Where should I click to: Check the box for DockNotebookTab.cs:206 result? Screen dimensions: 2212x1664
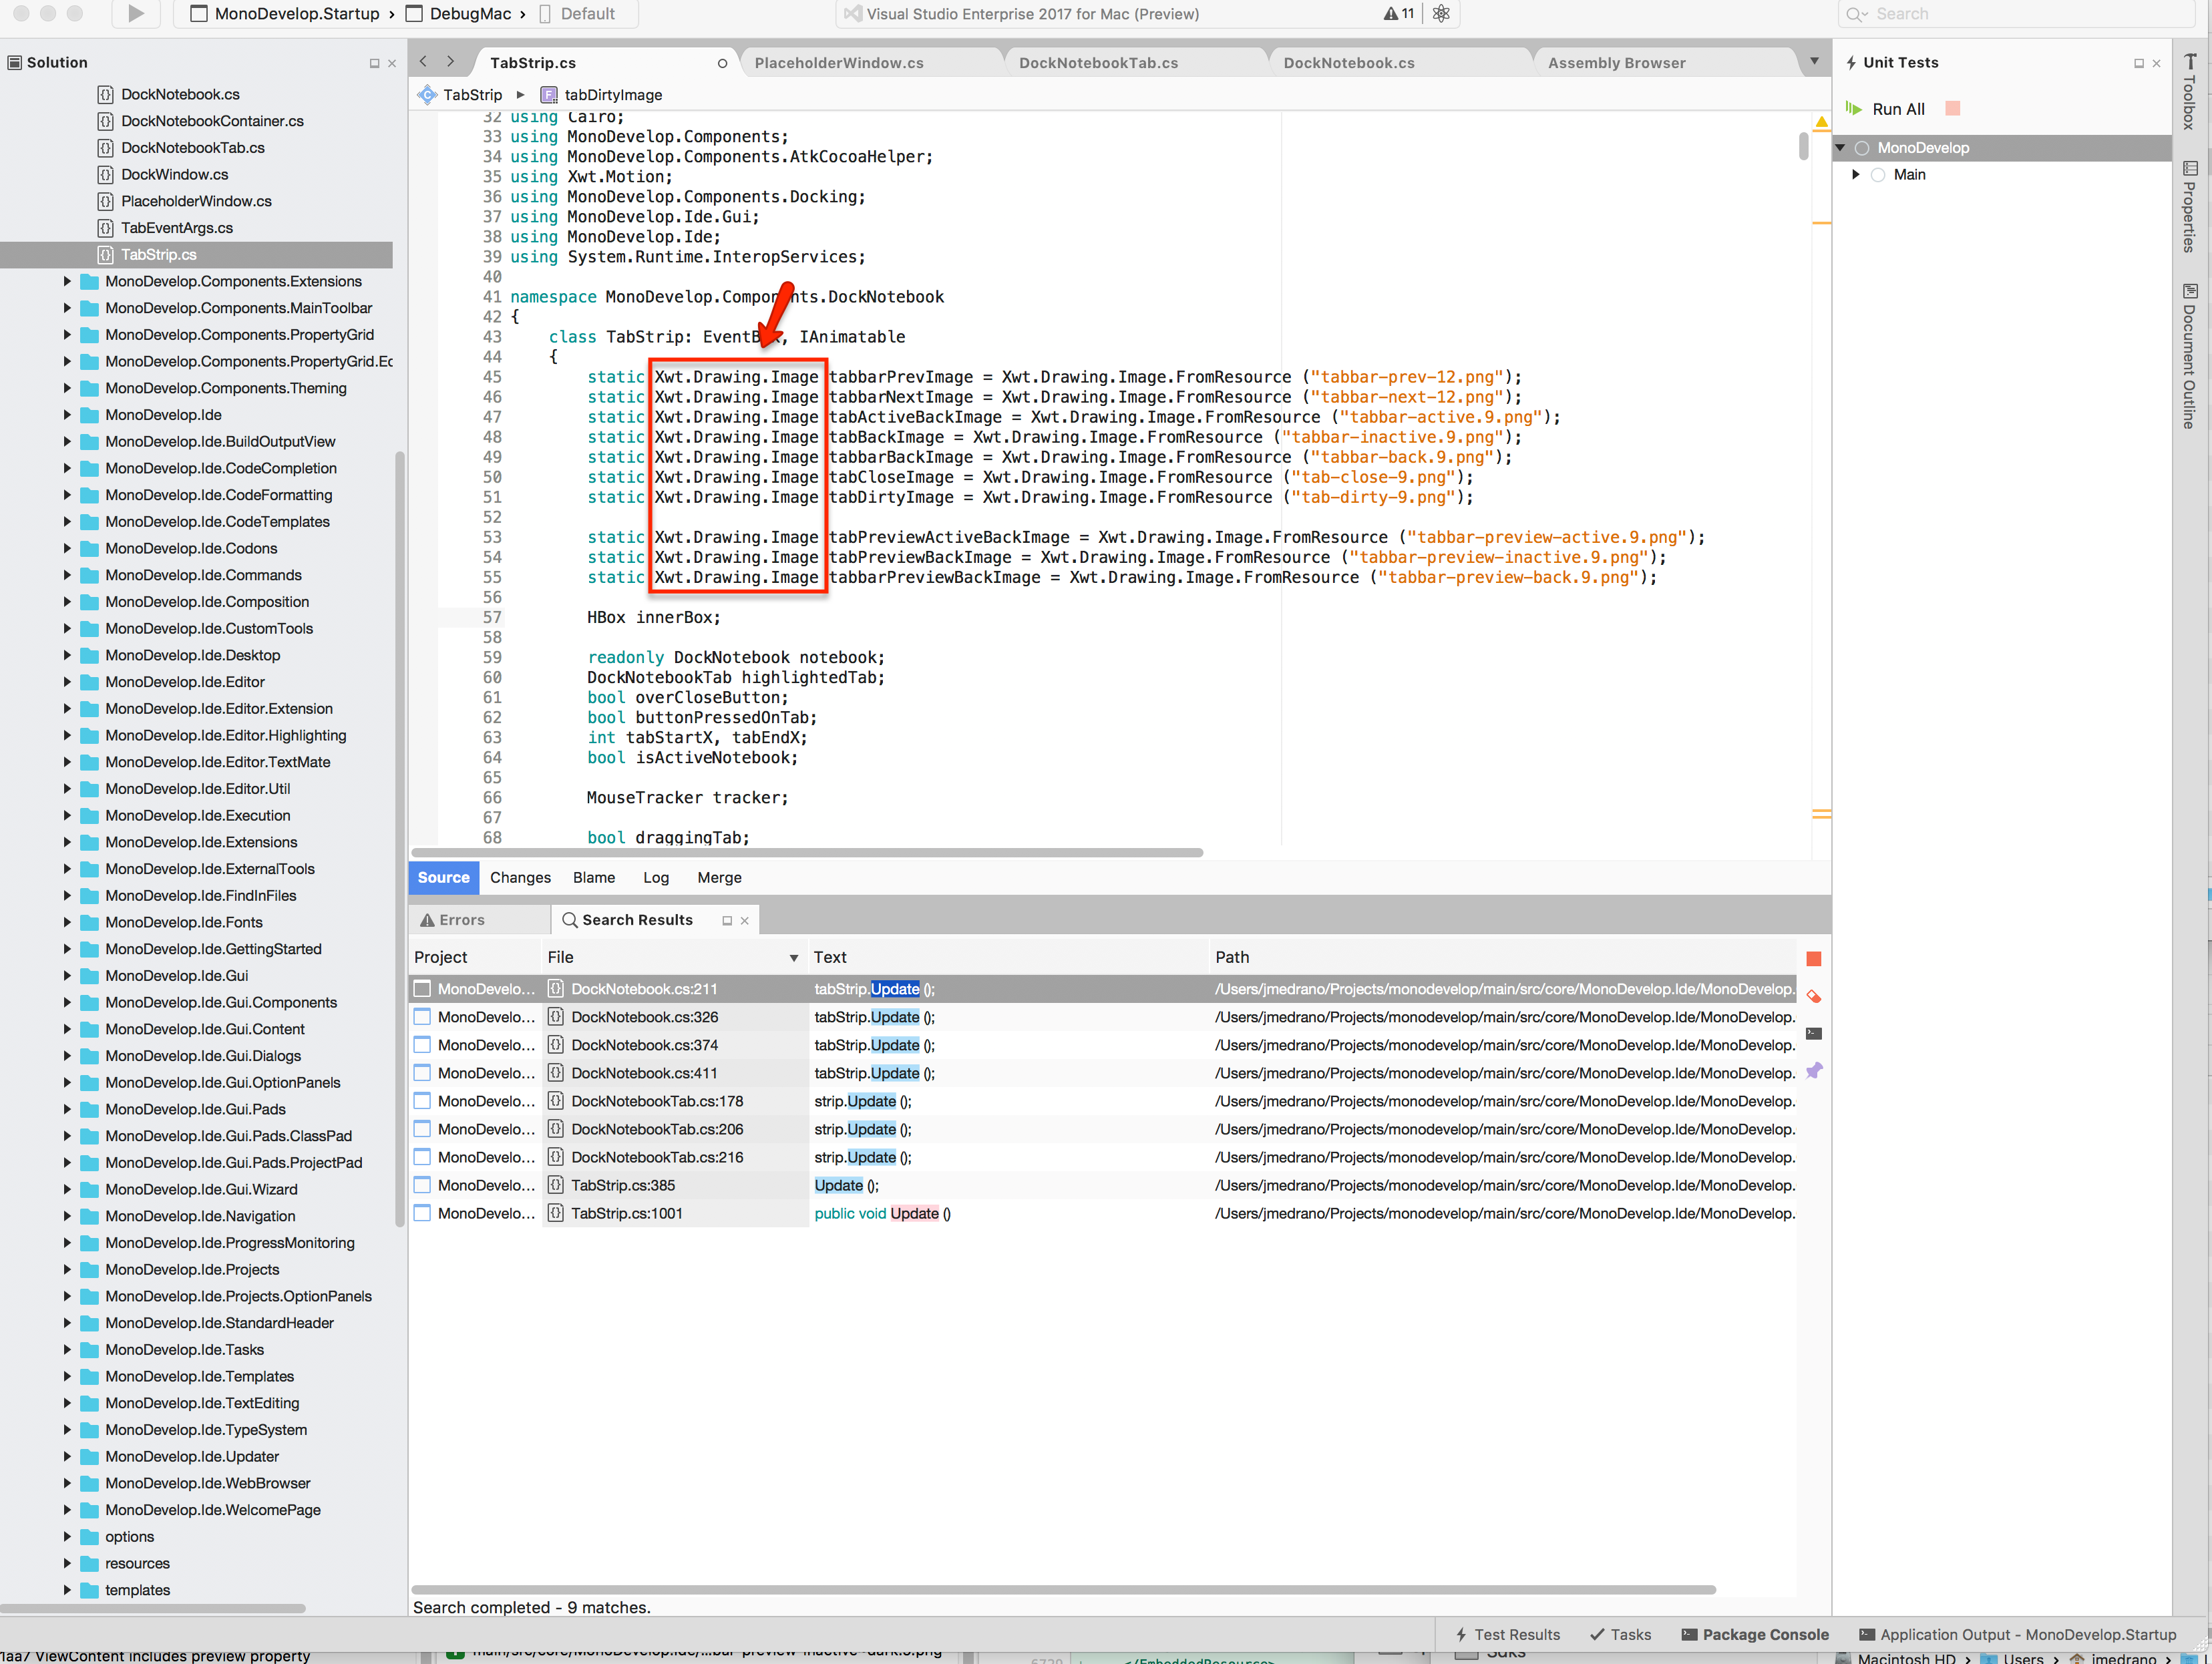click(x=422, y=1129)
